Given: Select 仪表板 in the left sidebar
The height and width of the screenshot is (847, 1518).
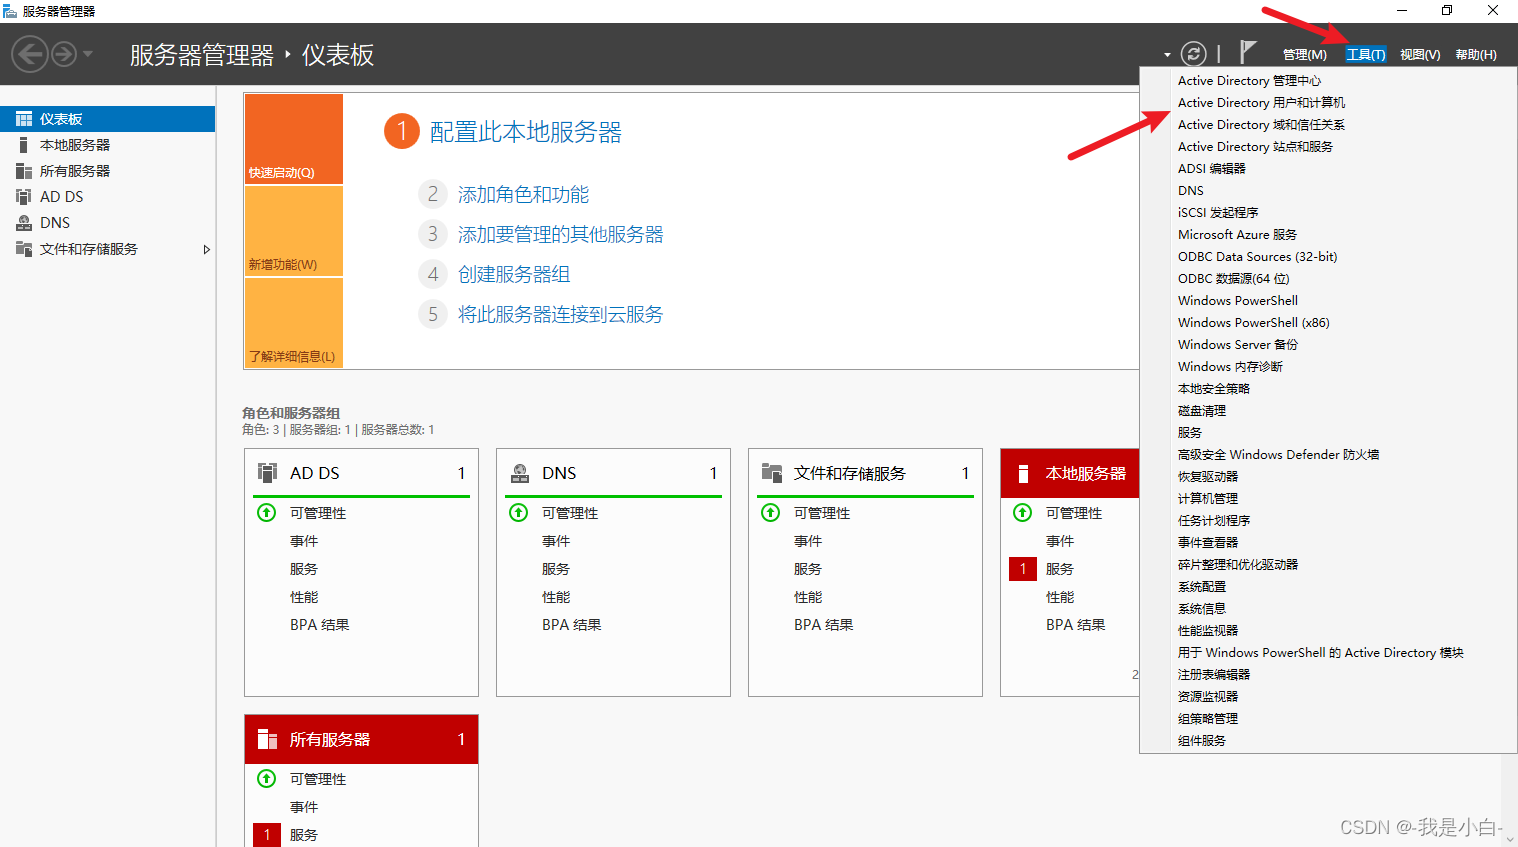Looking at the screenshot, I should pos(107,119).
